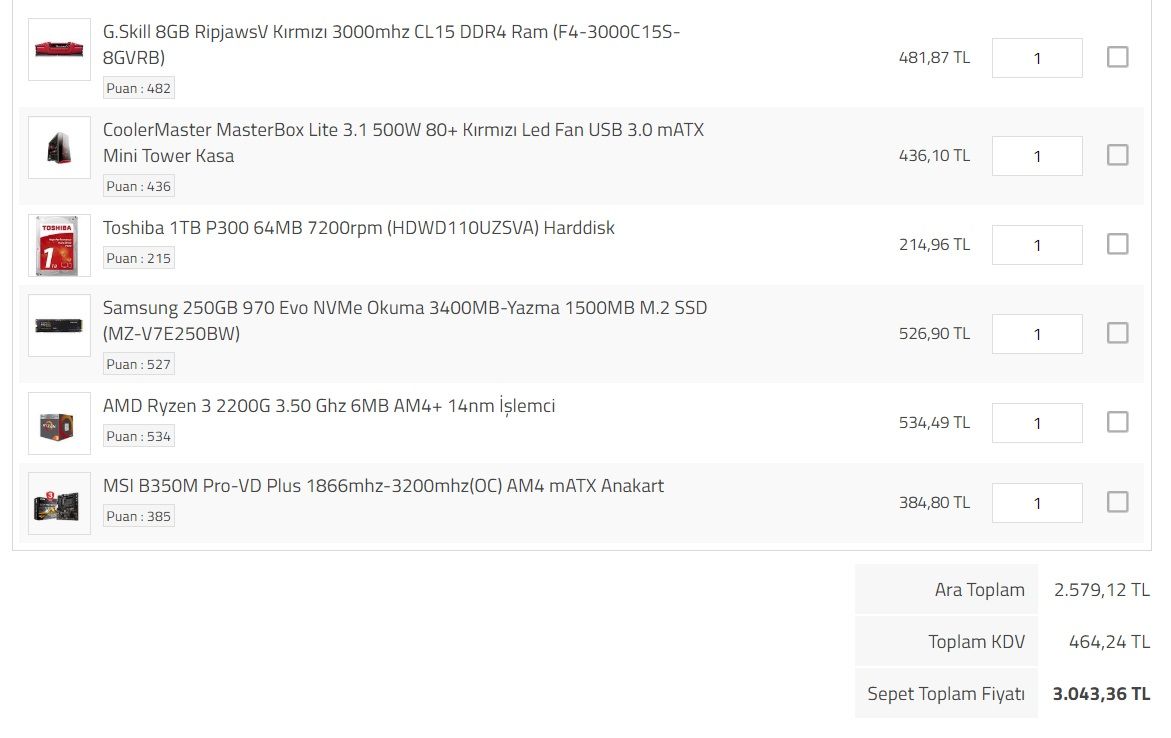1171x738 pixels.
Task: Toggle the AMD Ryzen 3 2200G checkbox
Action: coord(1117,422)
